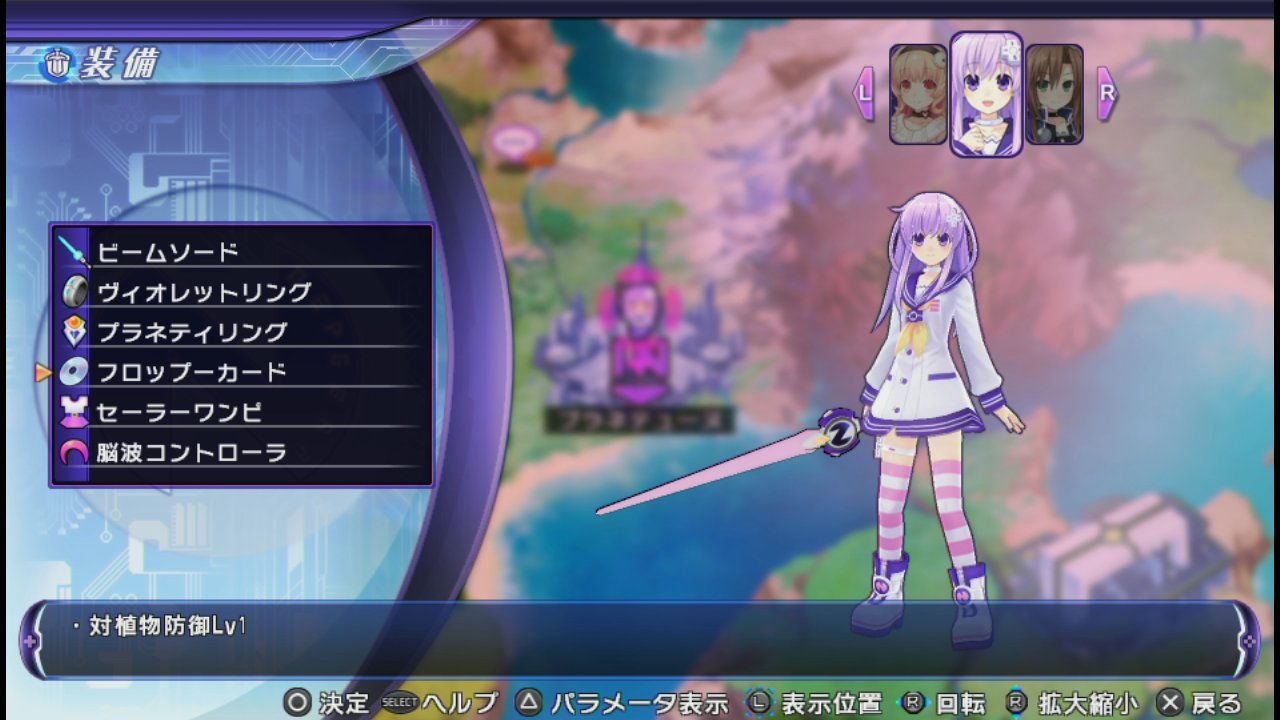1280x720 pixels.
Task: Click the R button icon for 拡大縮小
Action: coord(1017,702)
